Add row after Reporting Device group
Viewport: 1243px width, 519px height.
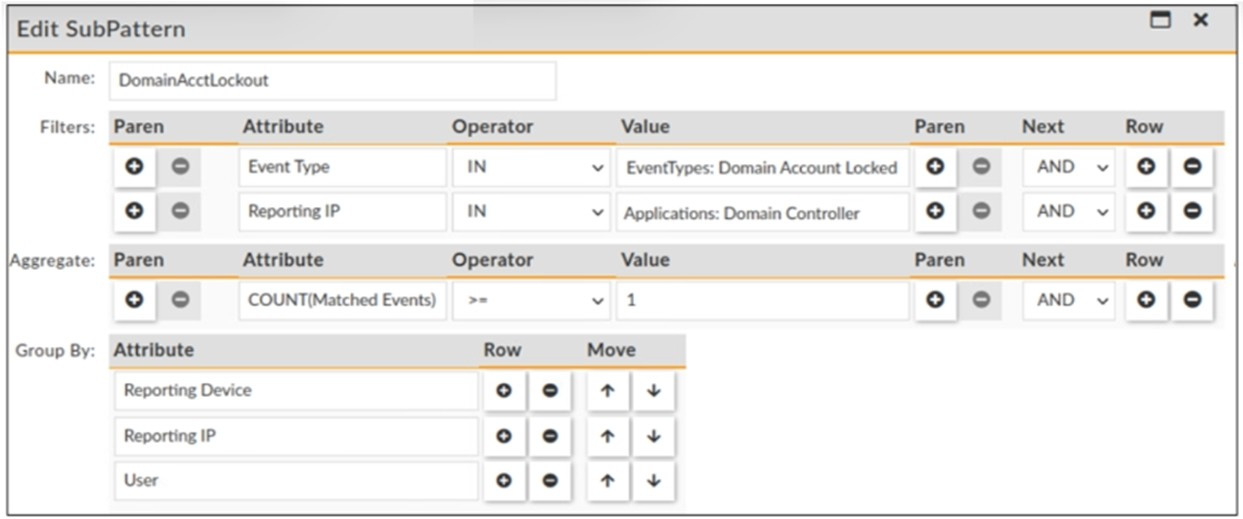click(504, 391)
